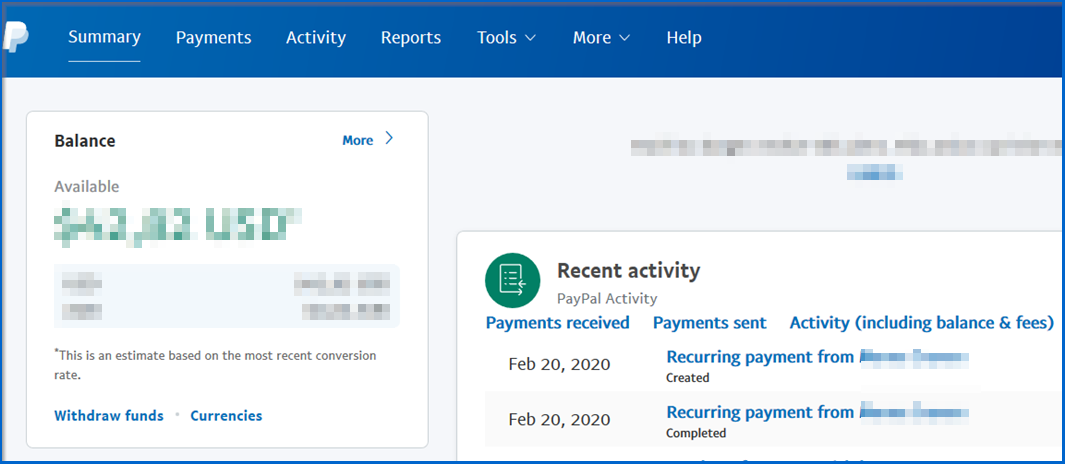Select the Payments received filter
The image size is (1065, 464).
tap(558, 323)
